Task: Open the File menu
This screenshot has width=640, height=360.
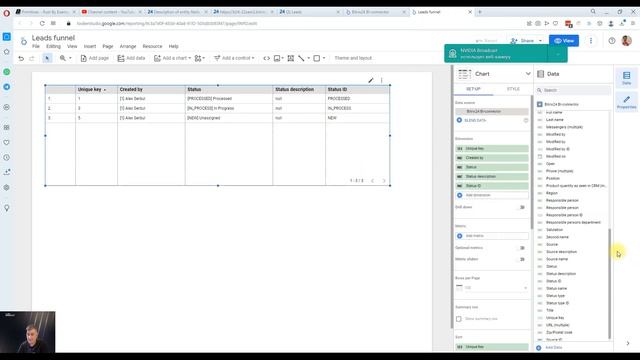Action: [36, 47]
